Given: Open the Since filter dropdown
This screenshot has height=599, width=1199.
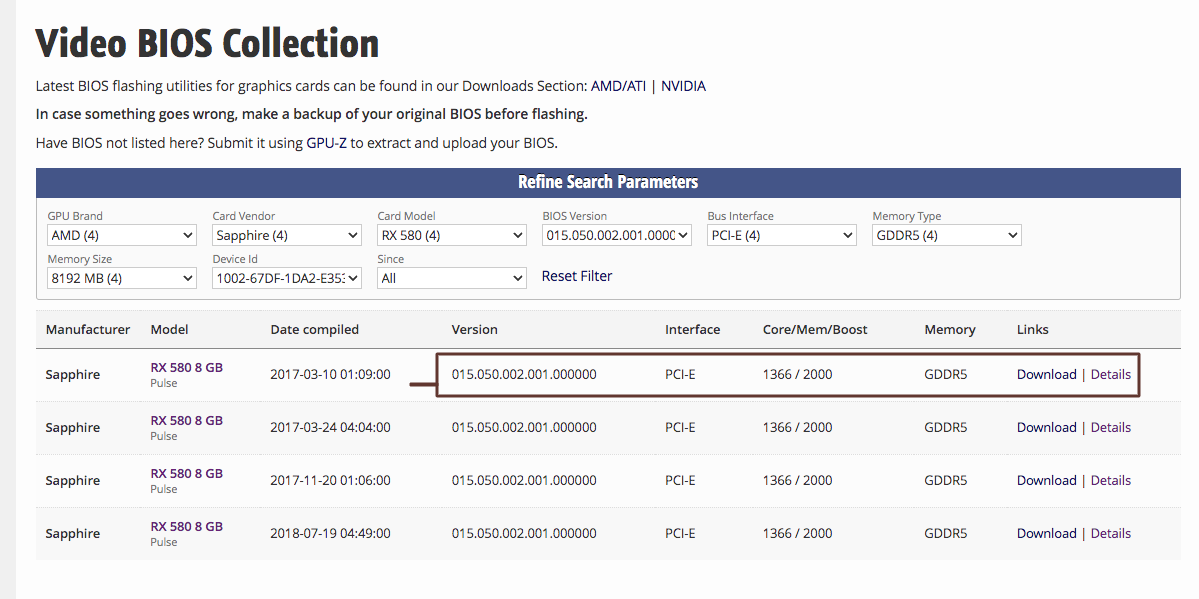Looking at the screenshot, I should [x=451, y=278].
